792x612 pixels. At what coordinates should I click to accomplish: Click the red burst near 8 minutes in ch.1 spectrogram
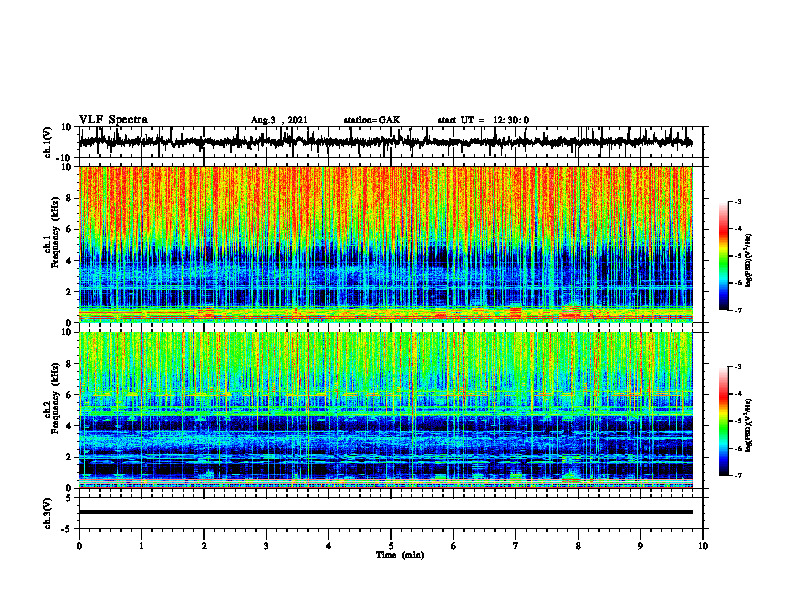[x=571, y=313]
